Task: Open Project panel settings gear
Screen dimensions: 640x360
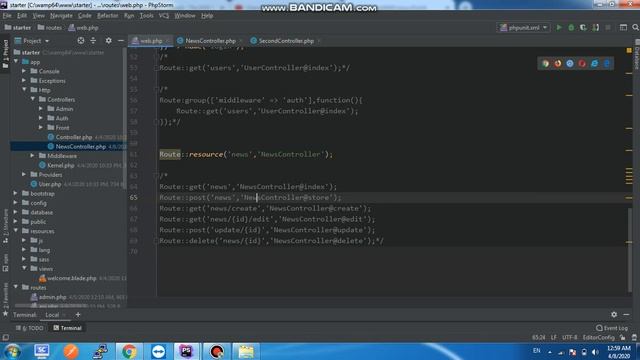Action: click(x=108, y=40)
